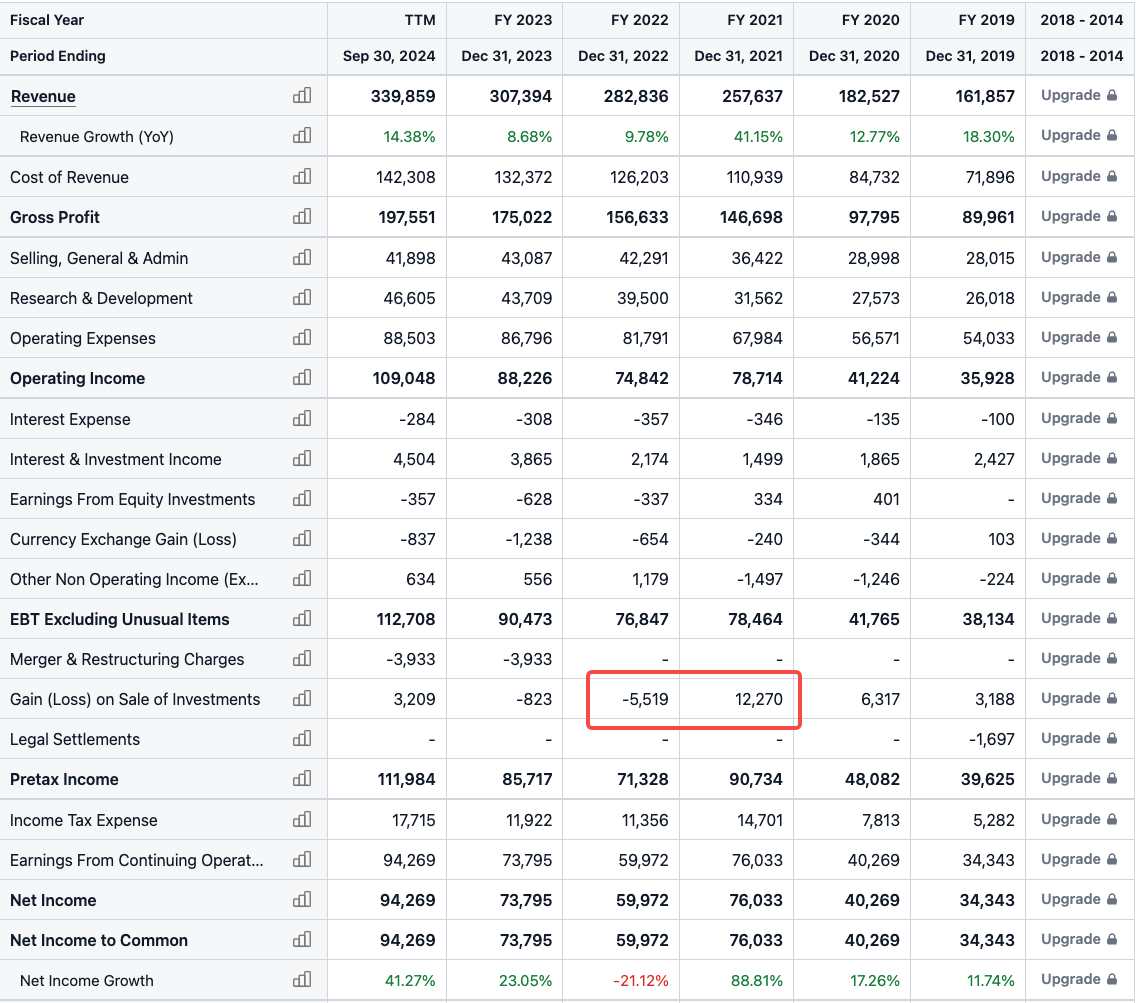Click Upgrade in the Operating Income row

tap(1078, 378)
